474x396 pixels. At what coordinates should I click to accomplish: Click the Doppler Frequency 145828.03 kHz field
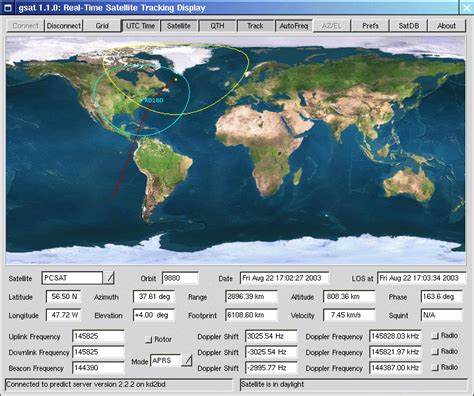[395, 336]
